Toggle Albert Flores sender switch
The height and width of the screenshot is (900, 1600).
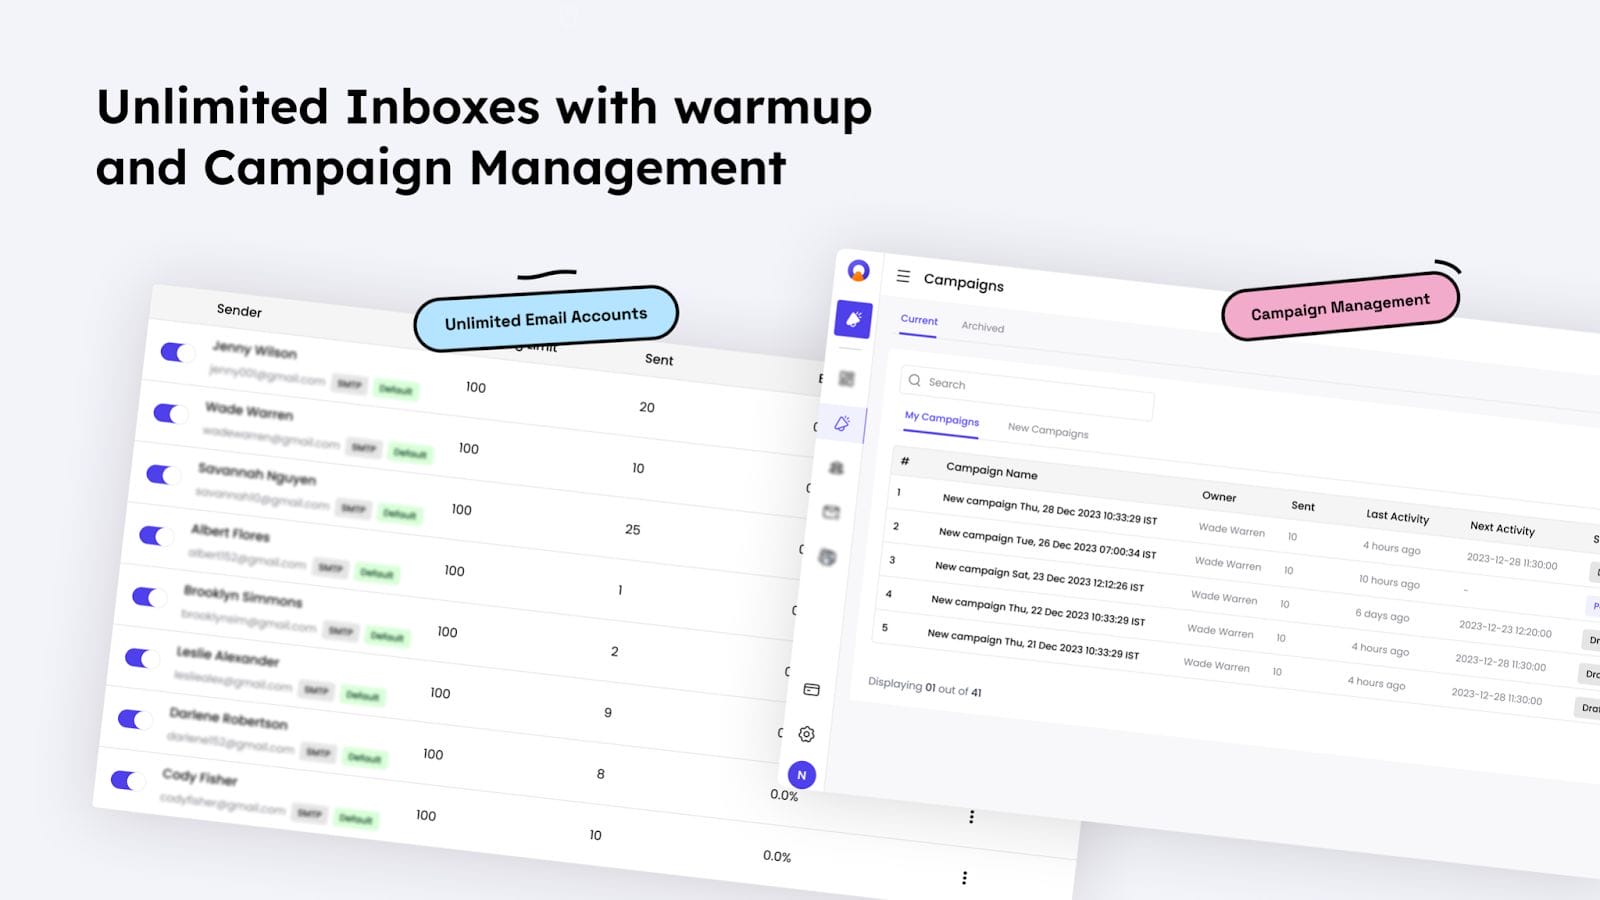click(x=155, y=536)
